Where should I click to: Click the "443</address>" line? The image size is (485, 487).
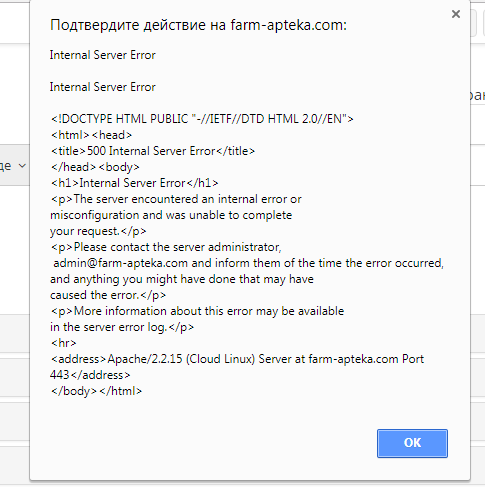point(90,375)
